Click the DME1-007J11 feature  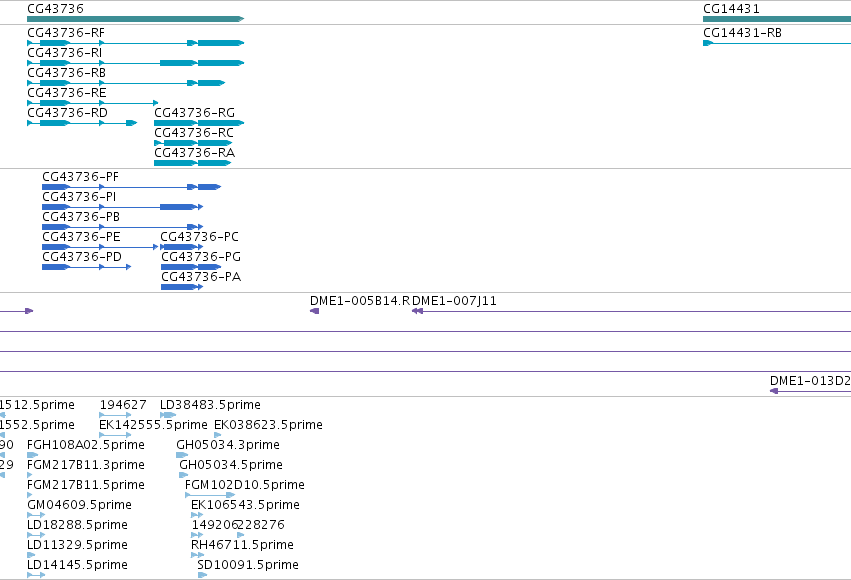[631, 311]
